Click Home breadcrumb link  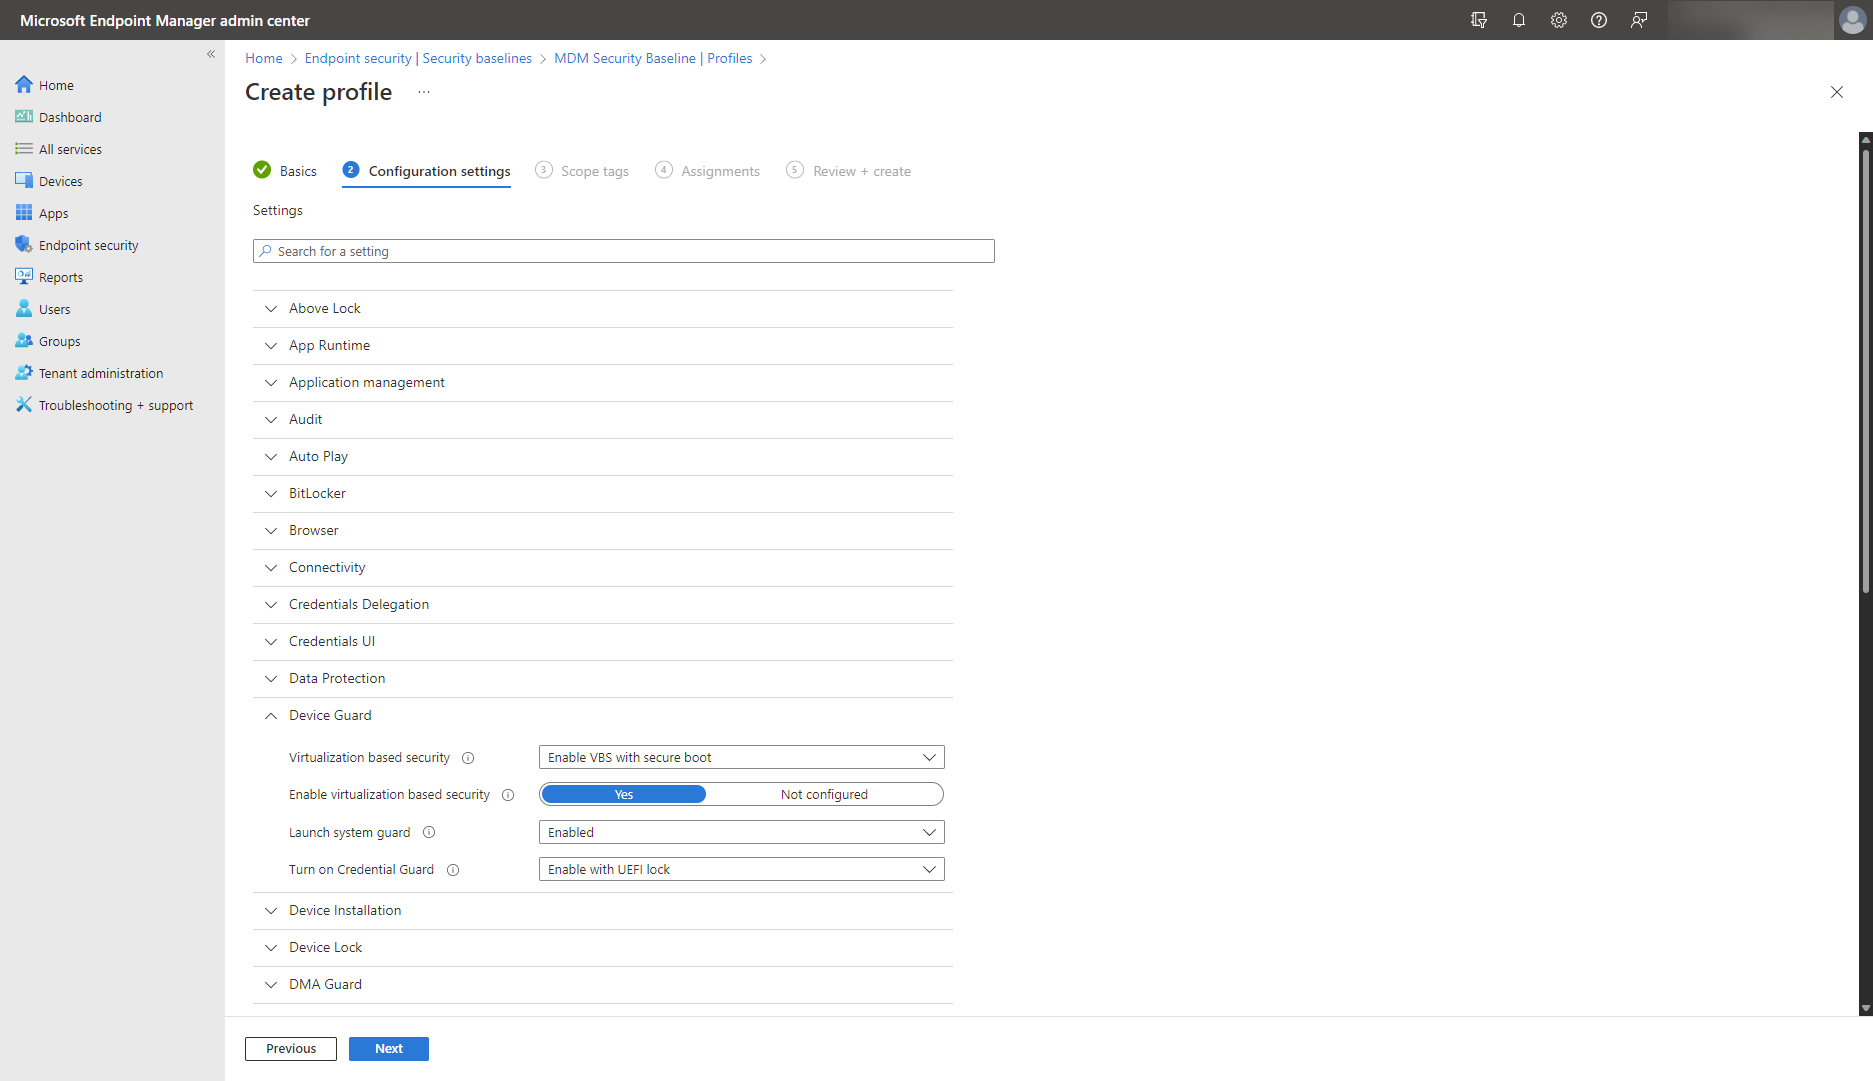(264, 59)
